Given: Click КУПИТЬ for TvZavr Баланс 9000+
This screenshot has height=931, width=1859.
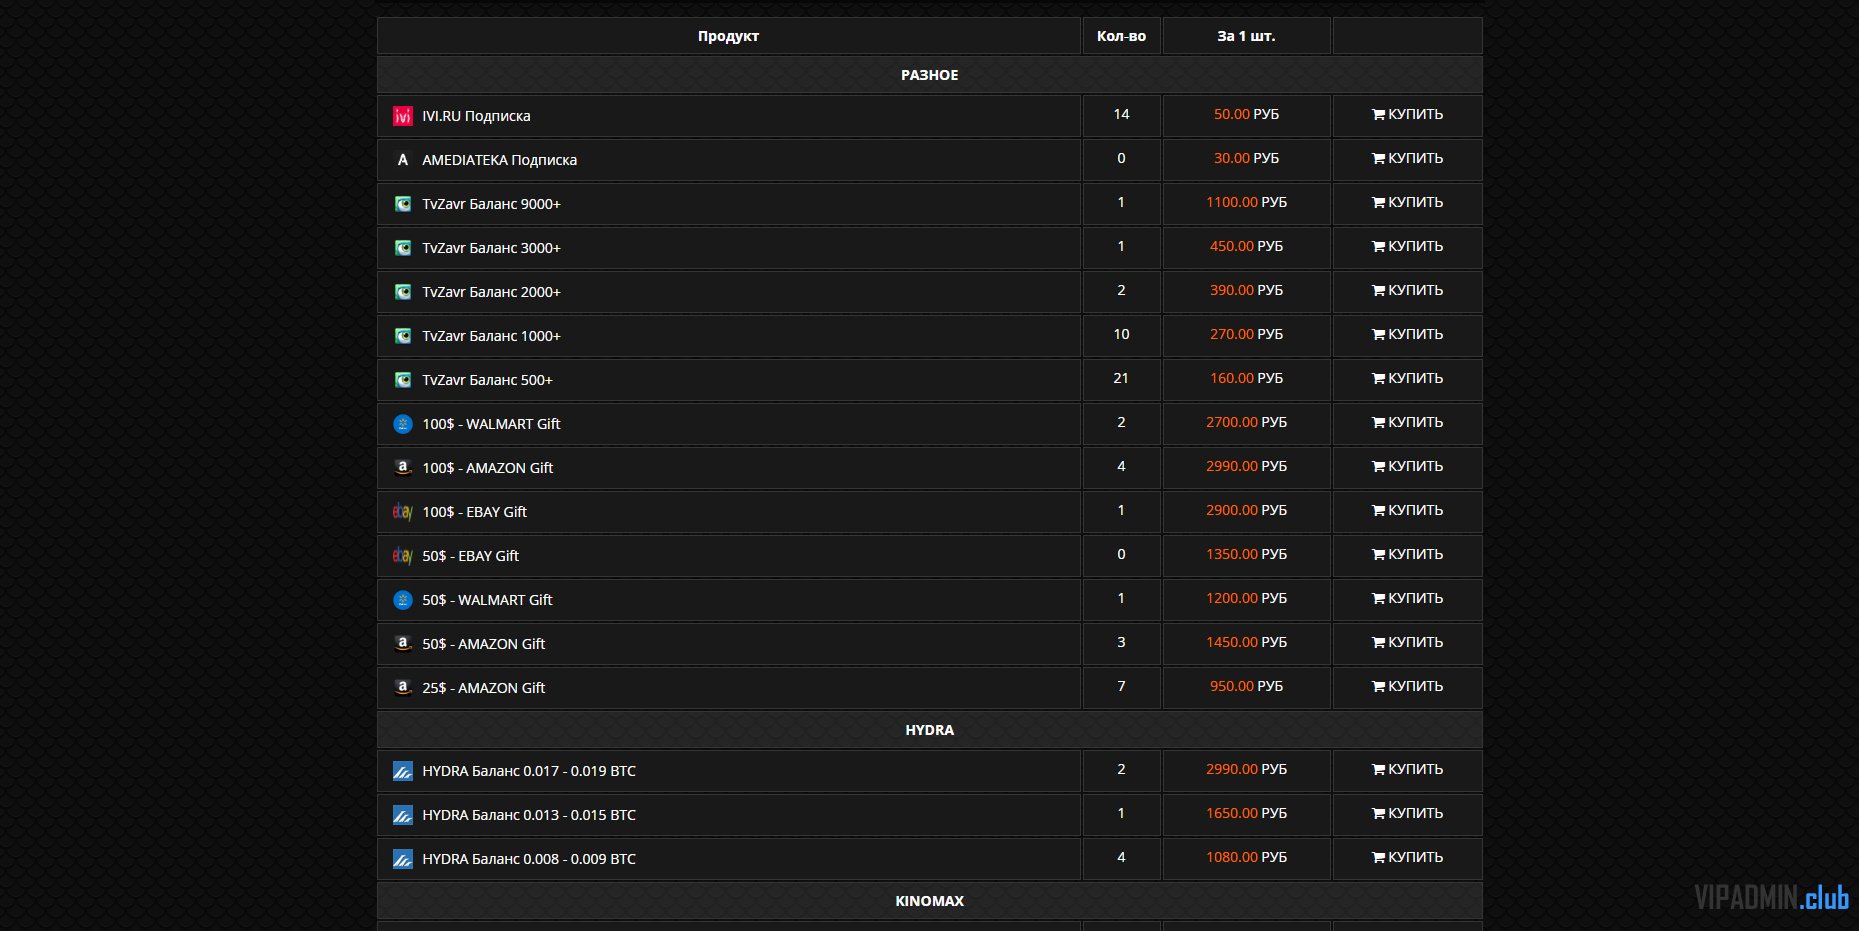Looking at the screenshot, I should (x=1407, y=203).
